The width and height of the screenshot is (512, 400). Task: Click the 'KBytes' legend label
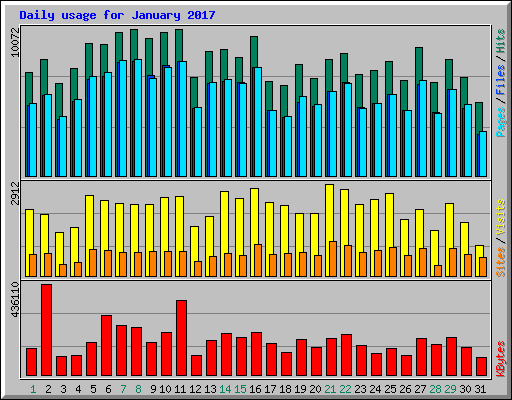click(x=501, y=359)
